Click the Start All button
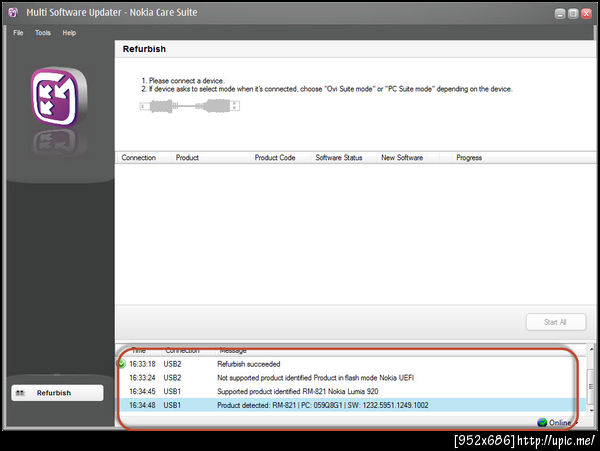Image resolution: width=600 pixels, height=451 pixels. [x=556, y=322]
